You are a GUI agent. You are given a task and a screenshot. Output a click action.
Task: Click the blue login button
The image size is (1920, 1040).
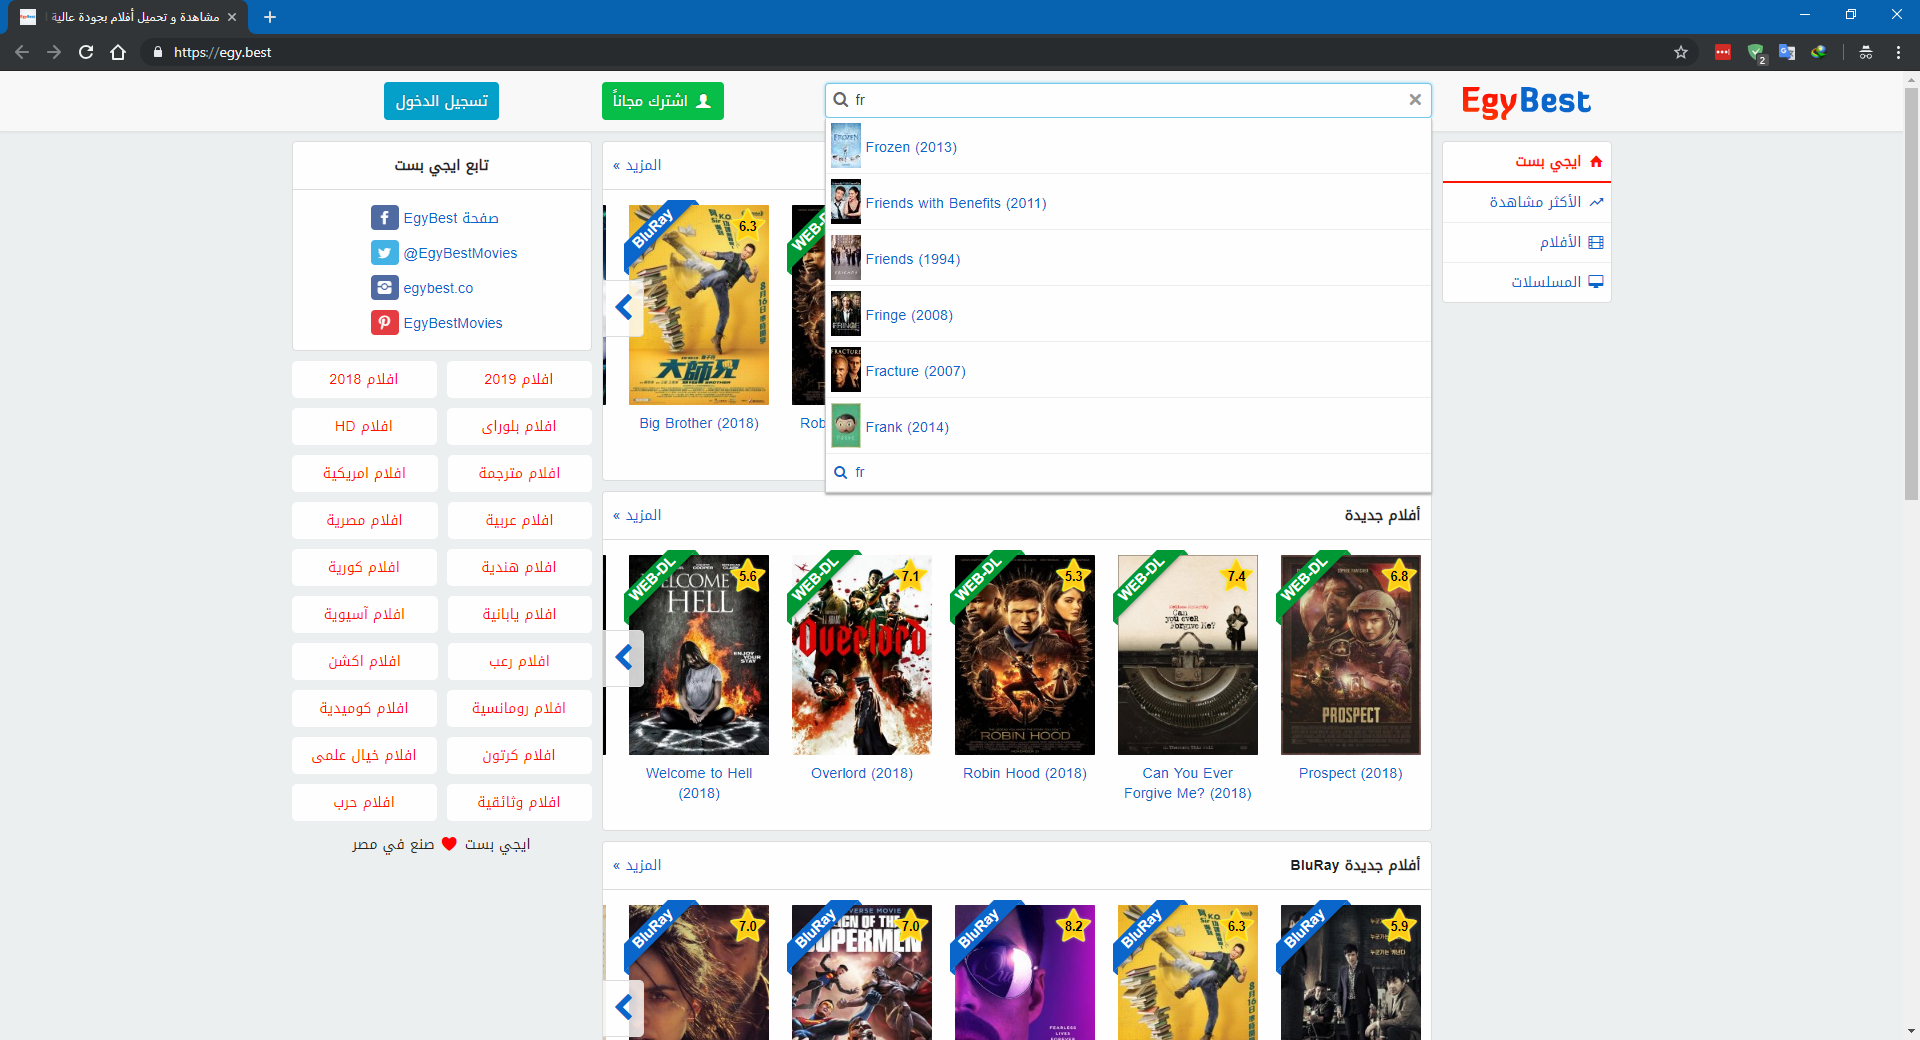point(441,101)
